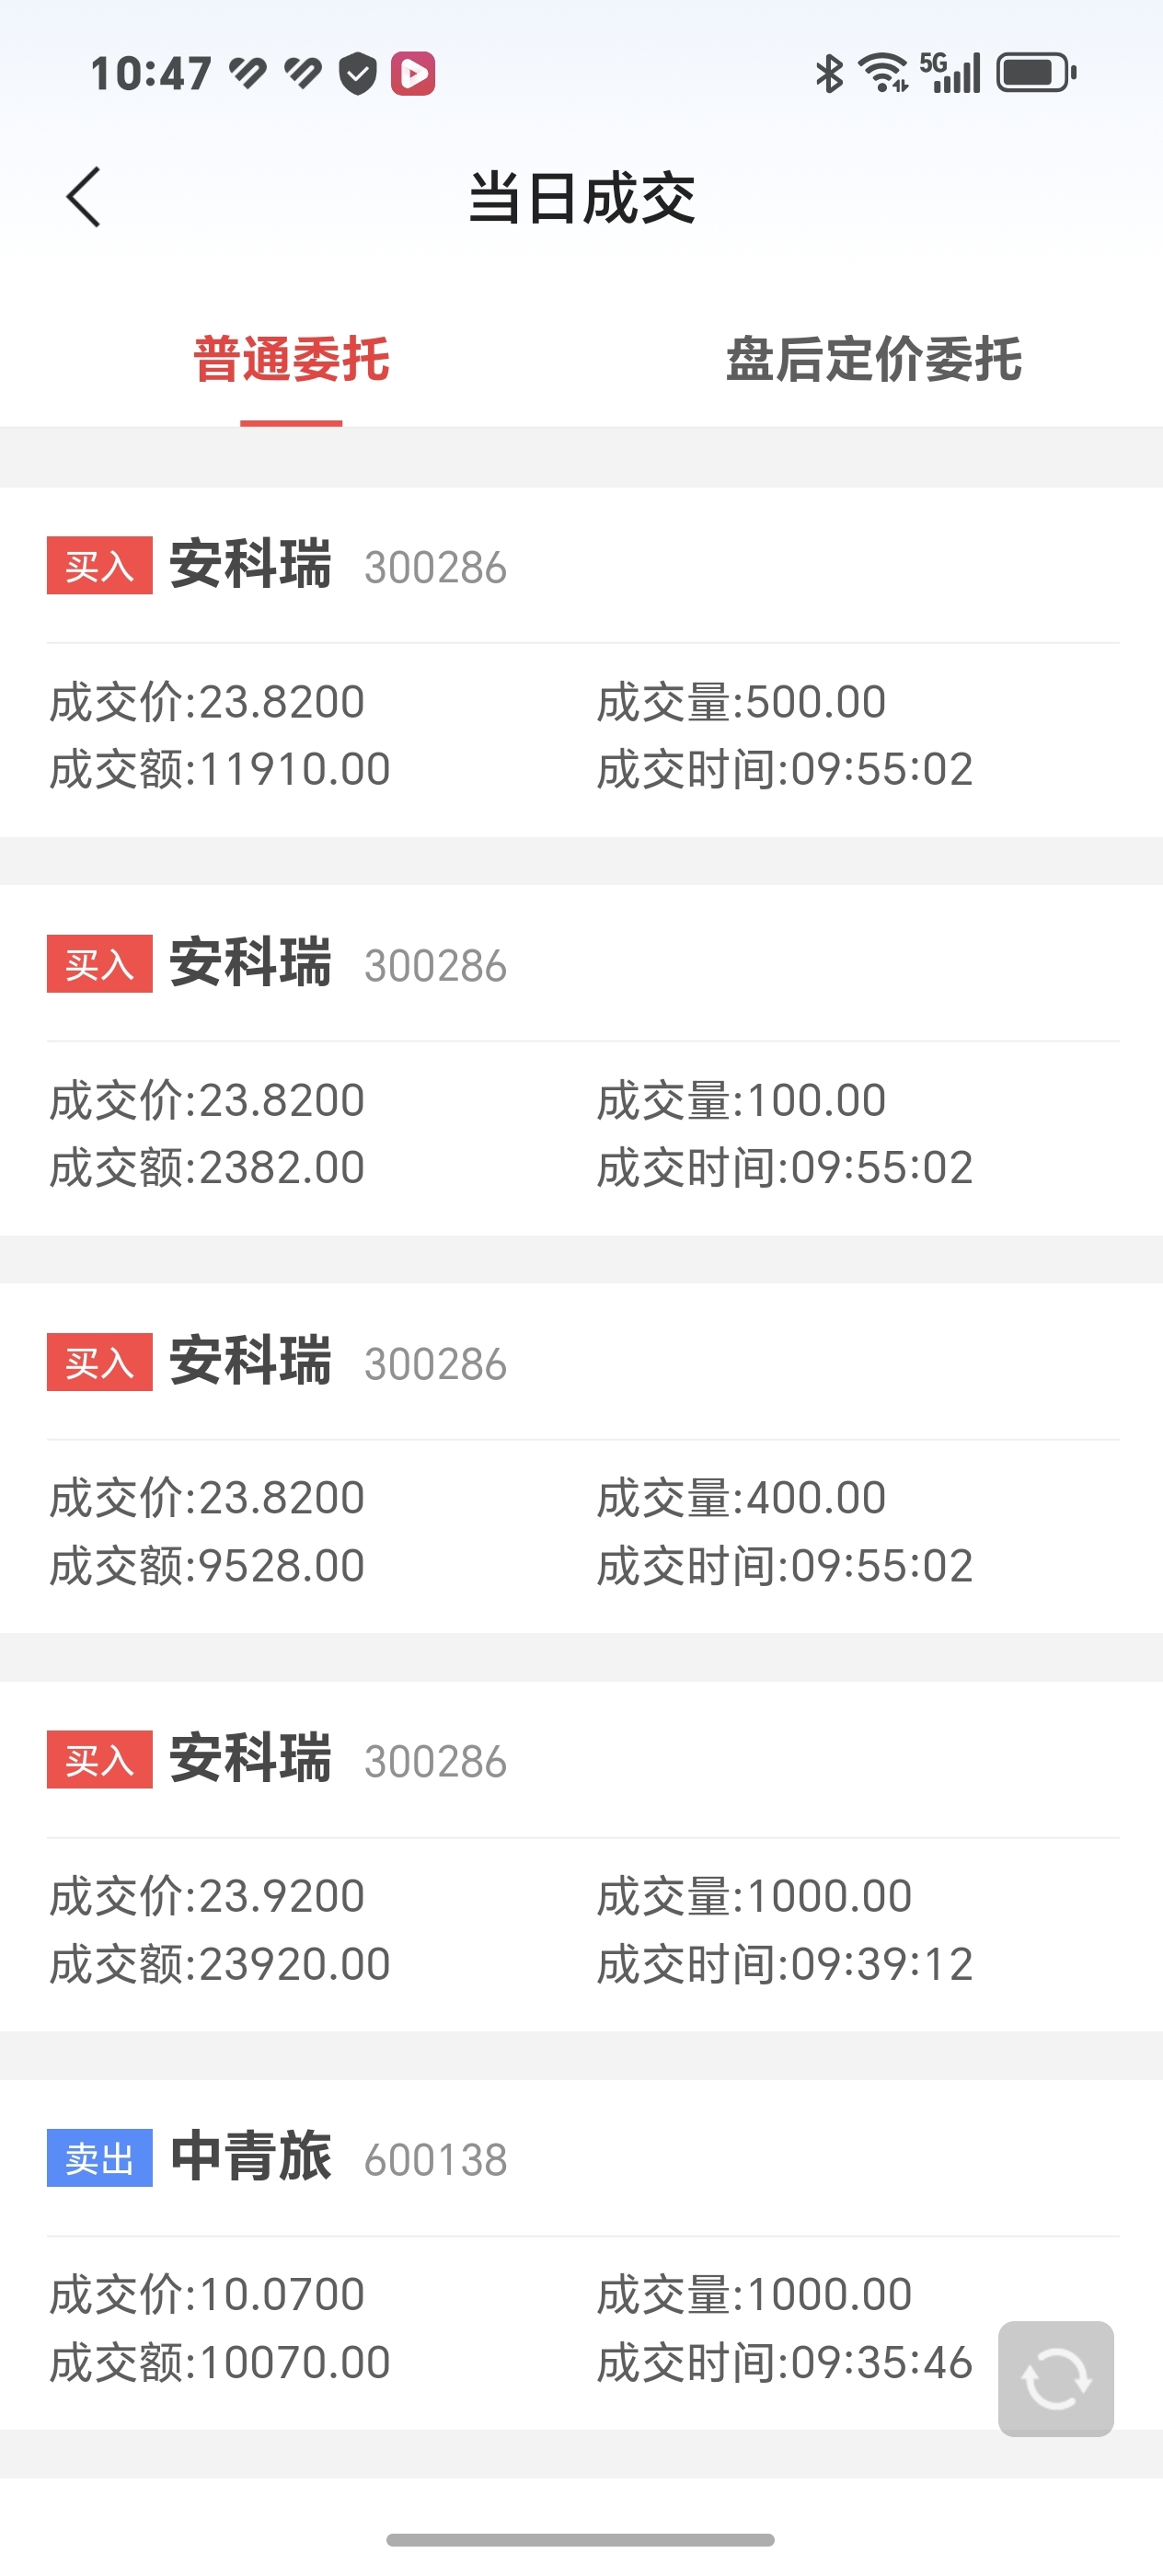
Task: Tap the Bluetooth status icon
Action: pos(829,73)
